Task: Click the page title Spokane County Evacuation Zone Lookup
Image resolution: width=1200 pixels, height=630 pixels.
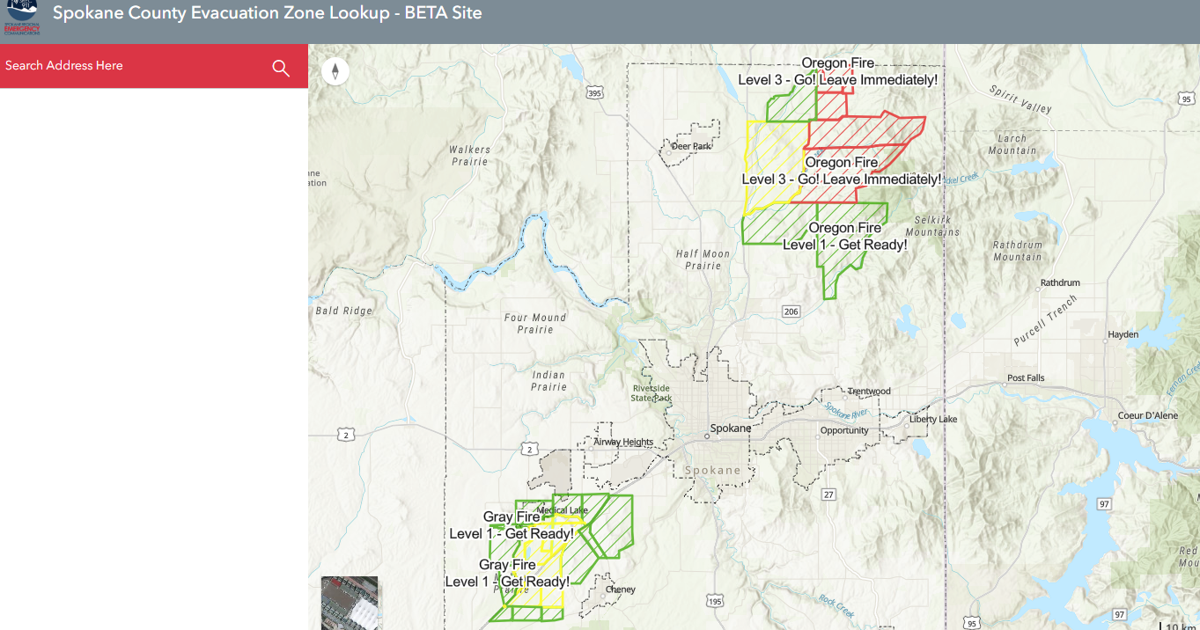Action: [220, 13]
